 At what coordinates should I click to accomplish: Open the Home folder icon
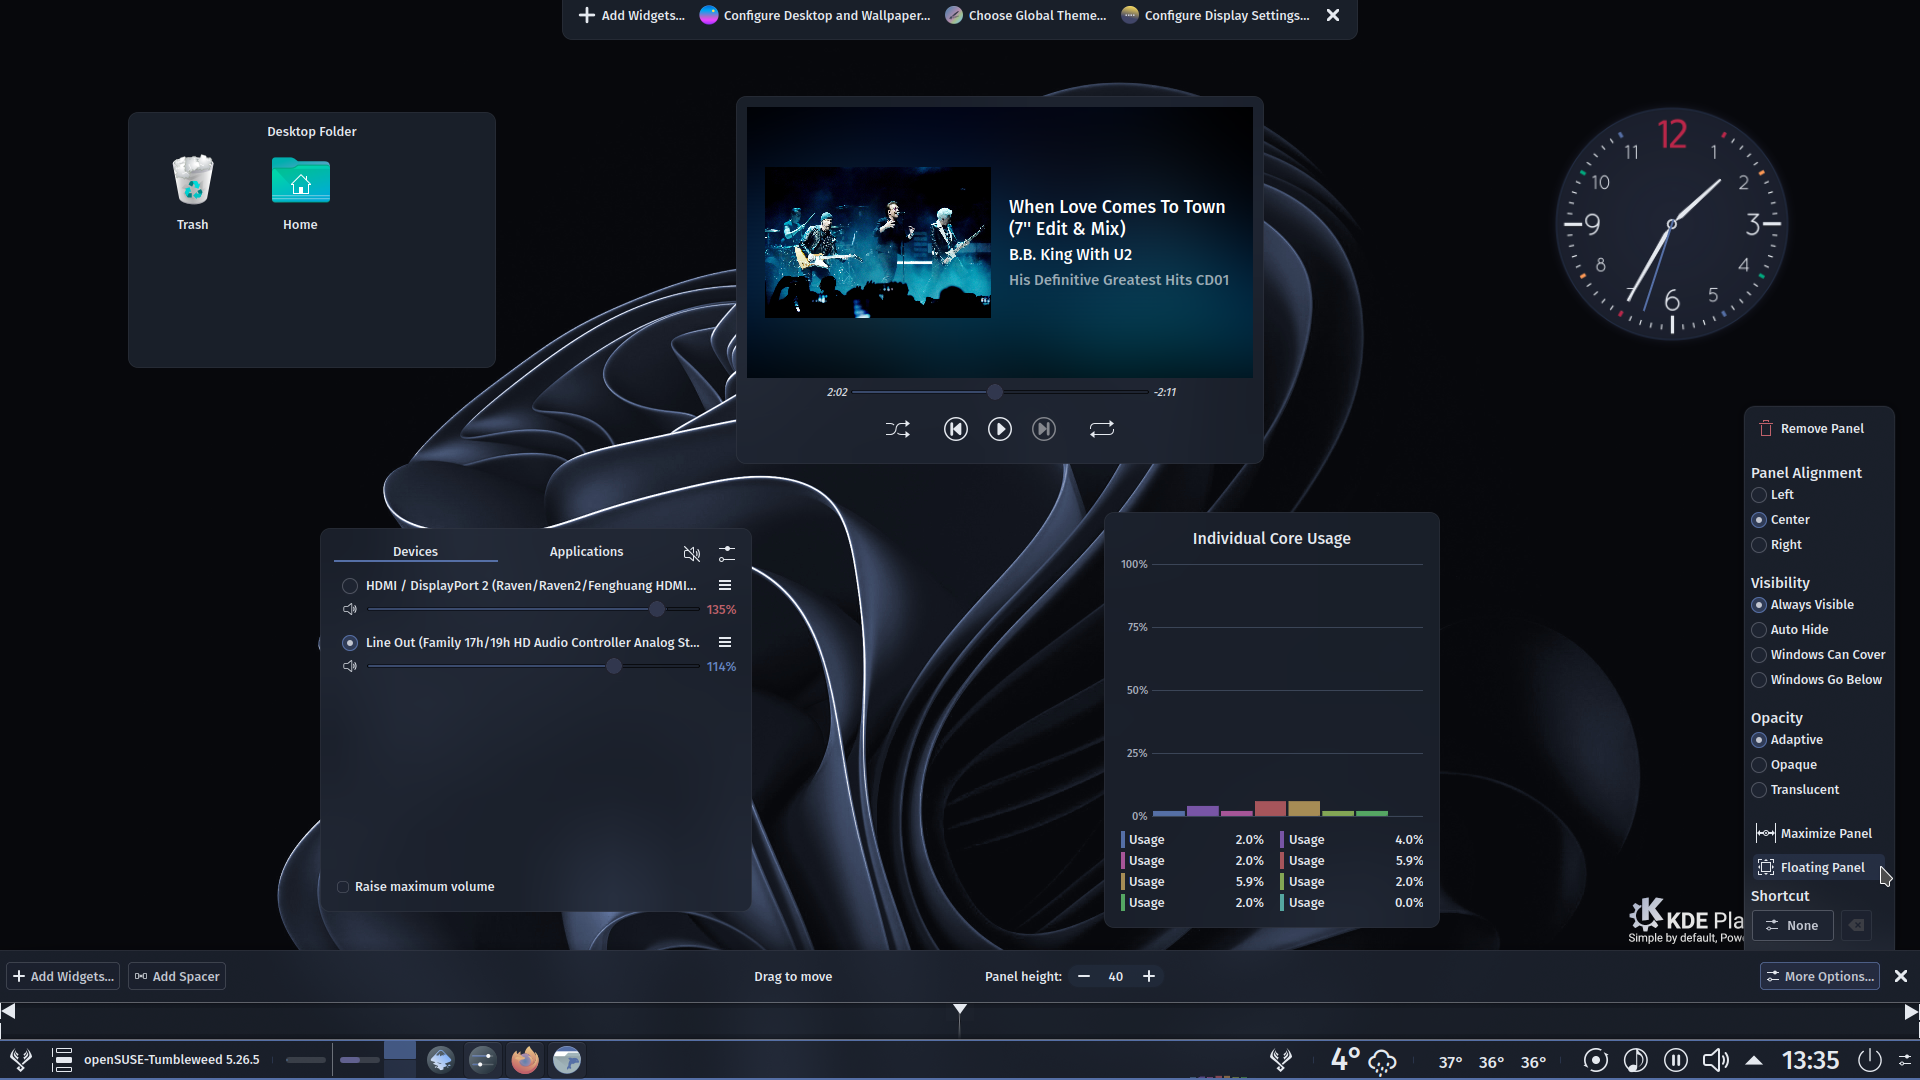[300, 193]
